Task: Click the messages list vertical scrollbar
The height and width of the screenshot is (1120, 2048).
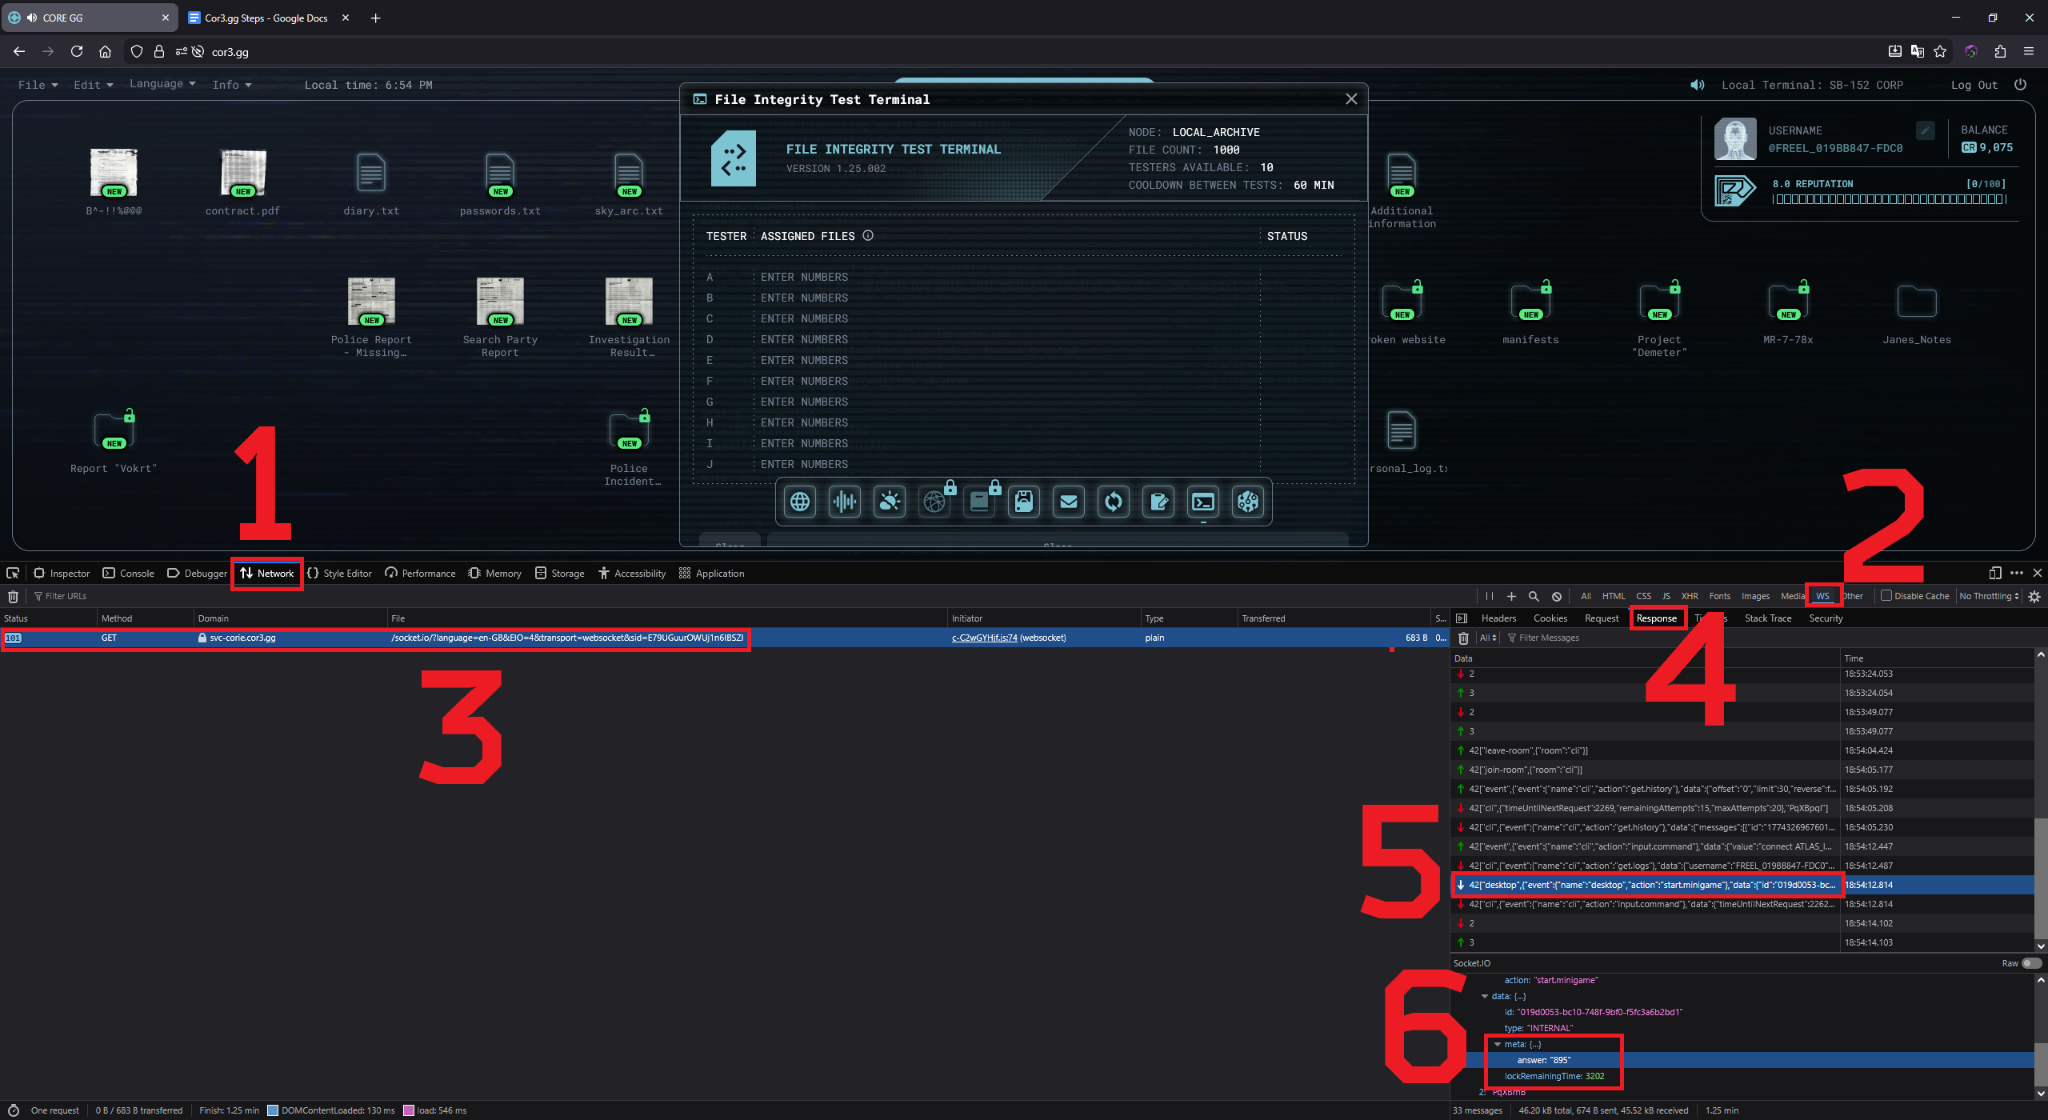Action: (x=2040, y=800)
